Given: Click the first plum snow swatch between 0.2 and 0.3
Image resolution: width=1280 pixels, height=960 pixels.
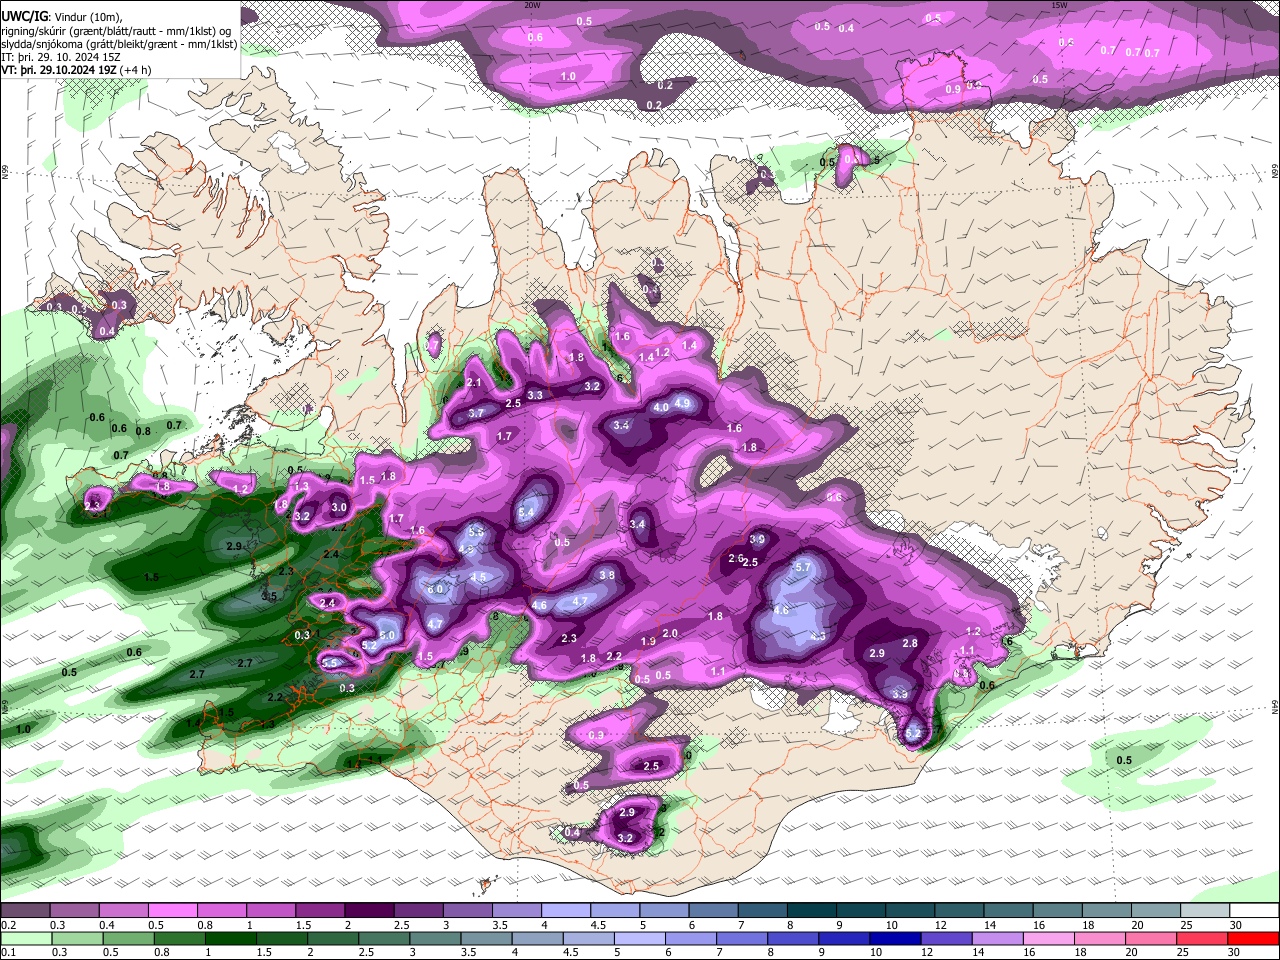Looking at the screenshot, I should [25, 910].
